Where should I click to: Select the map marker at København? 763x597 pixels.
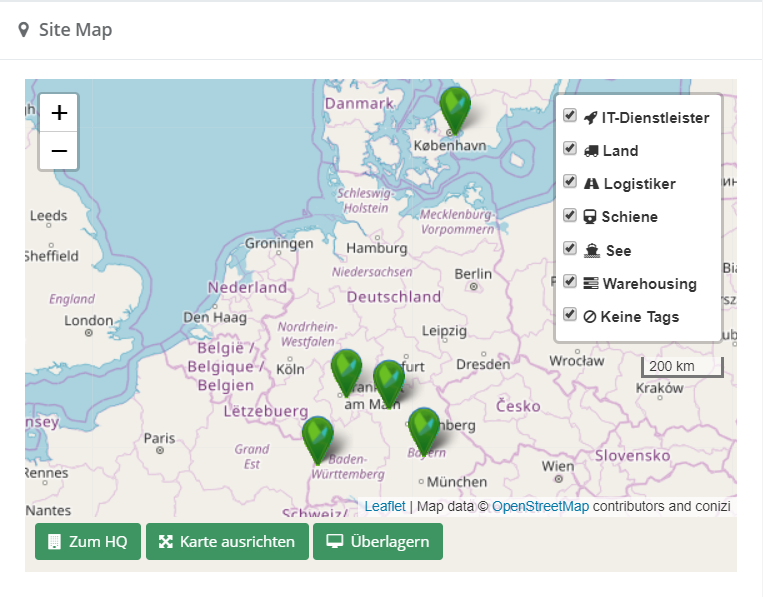[x=455, y=106]
